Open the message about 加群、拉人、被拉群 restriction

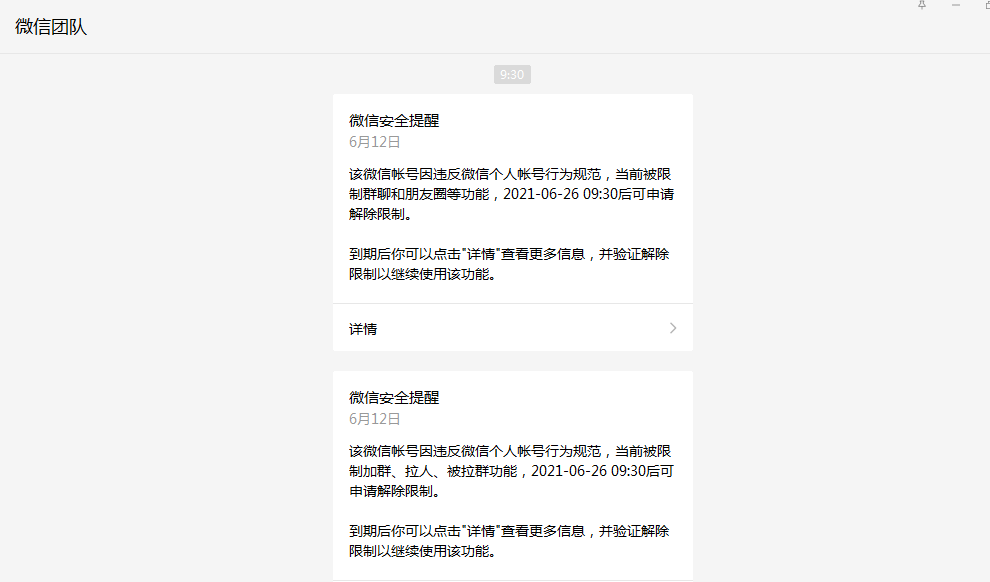click(511, 471)
